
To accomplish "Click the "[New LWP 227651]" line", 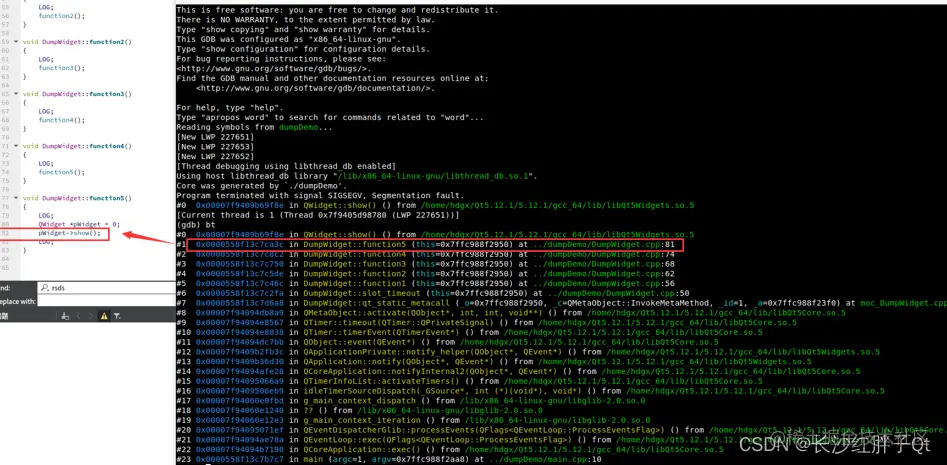I will tap(215, 137).
